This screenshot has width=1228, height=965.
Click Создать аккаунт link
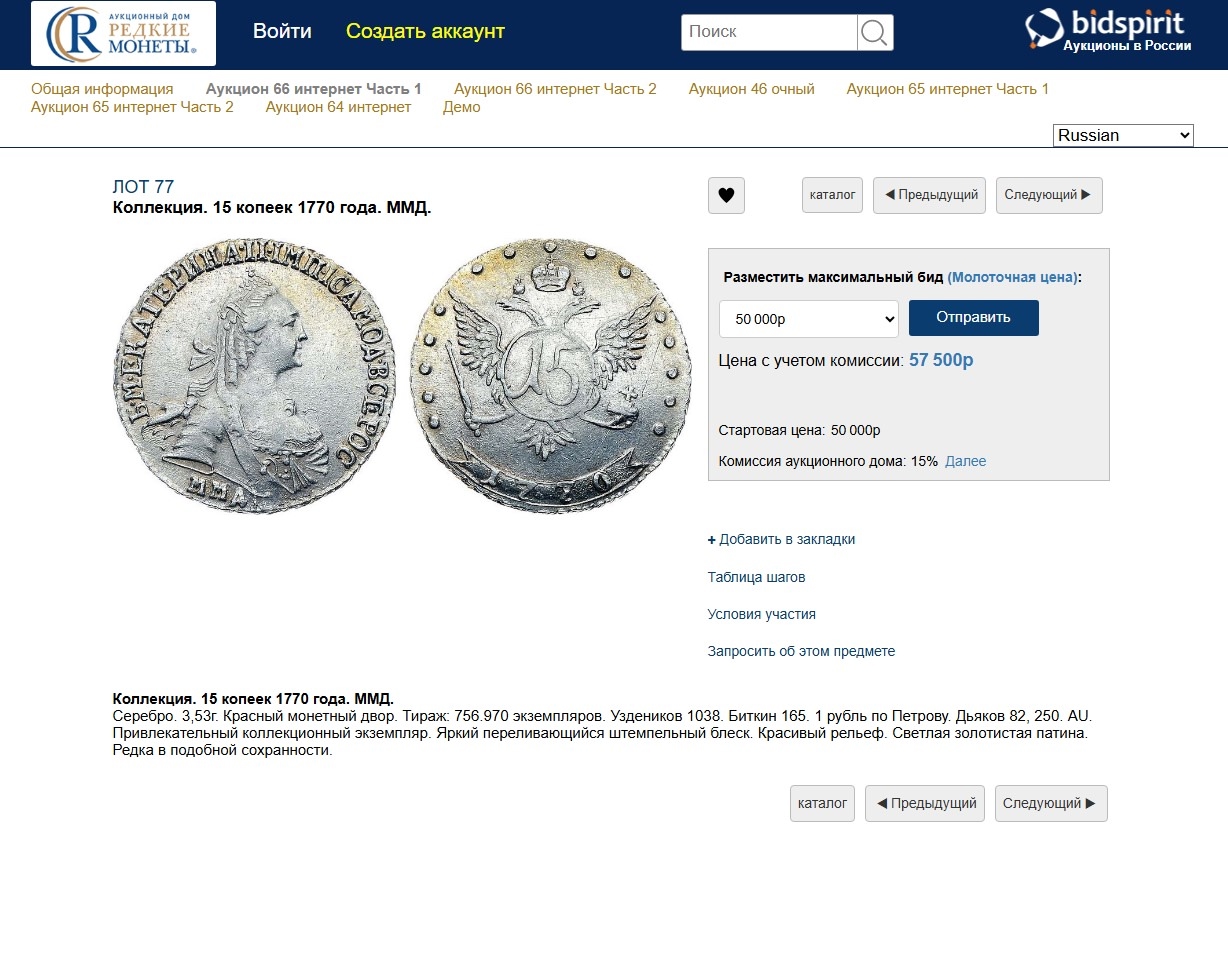(x=425, y=31)
